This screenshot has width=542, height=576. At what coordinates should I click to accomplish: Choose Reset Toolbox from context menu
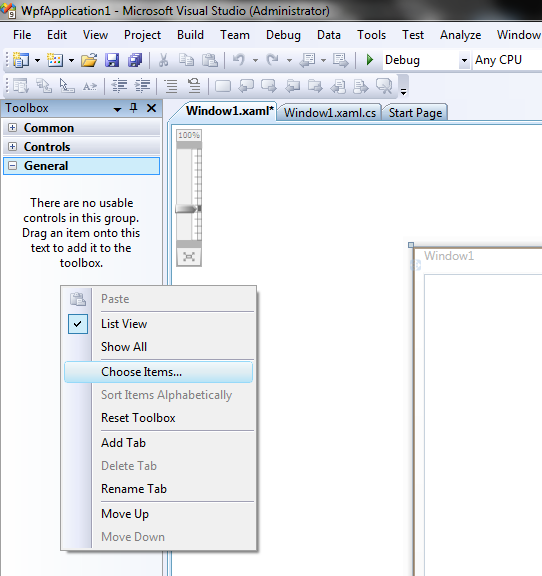pyautogui.click(x=159, y=418)
